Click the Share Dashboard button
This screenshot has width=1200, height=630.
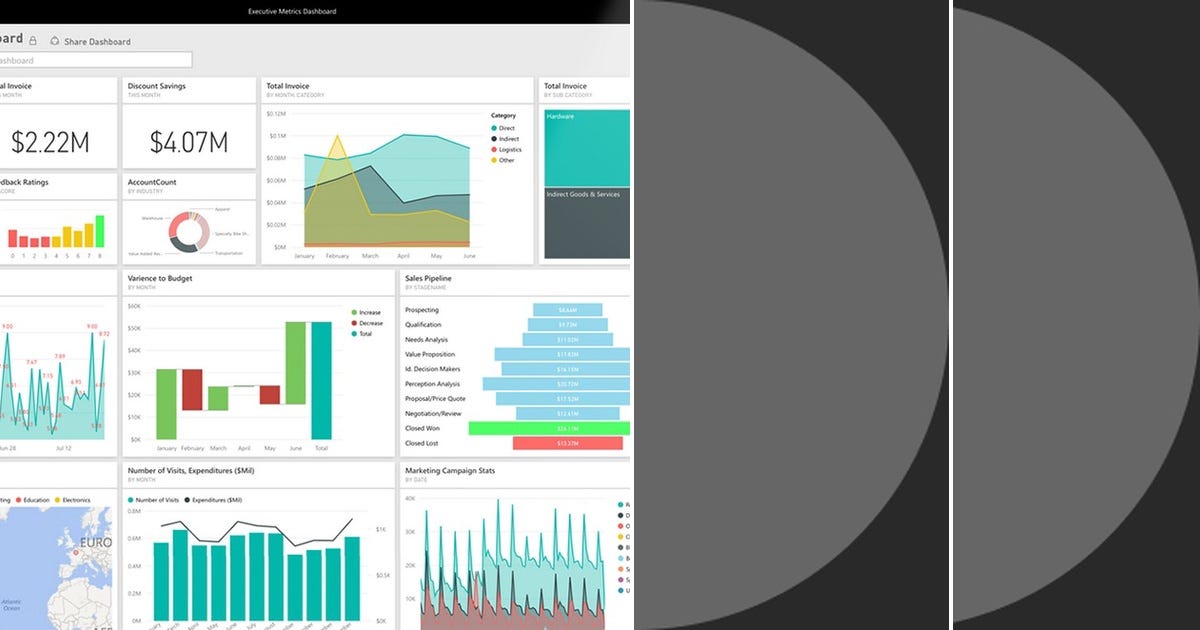(x=97, y=41)
